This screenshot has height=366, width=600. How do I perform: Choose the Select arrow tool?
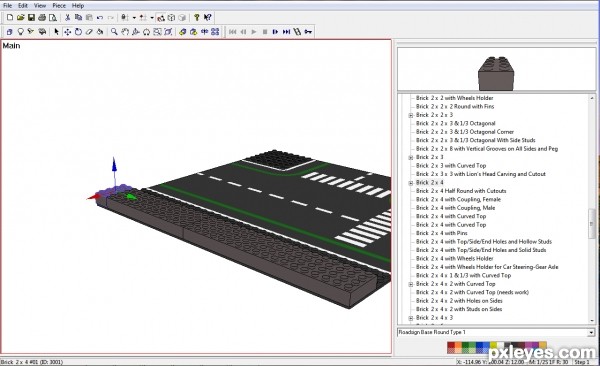57,32
